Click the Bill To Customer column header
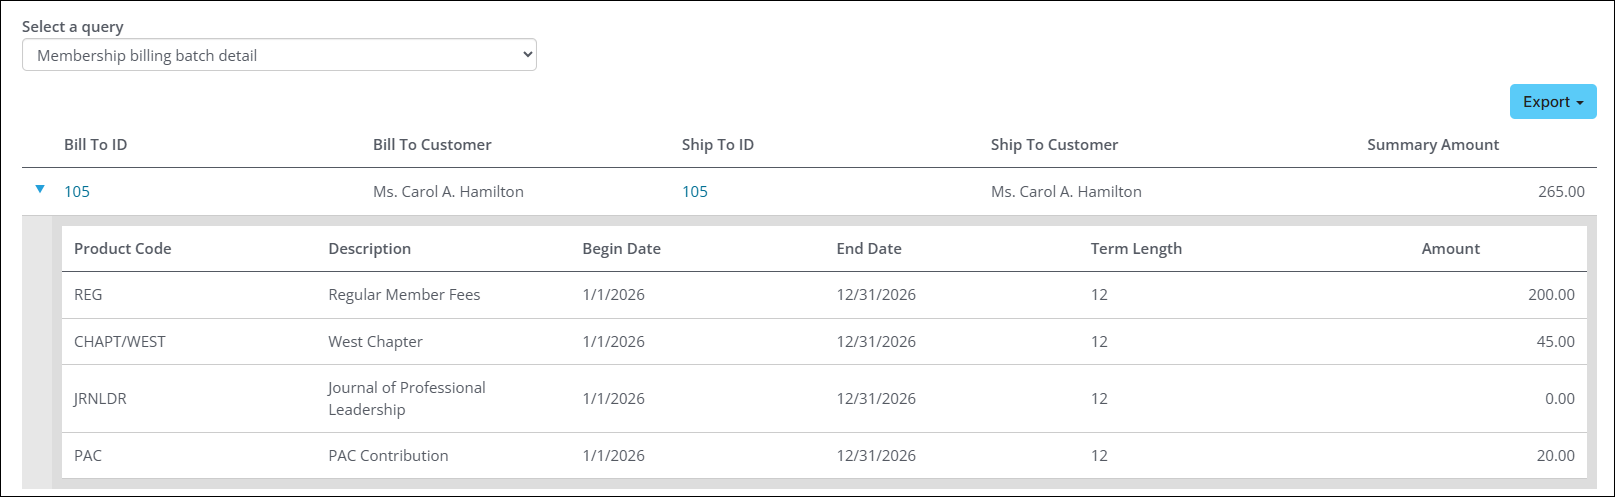This screenshot has width=1615, height=497. point(432,145)
